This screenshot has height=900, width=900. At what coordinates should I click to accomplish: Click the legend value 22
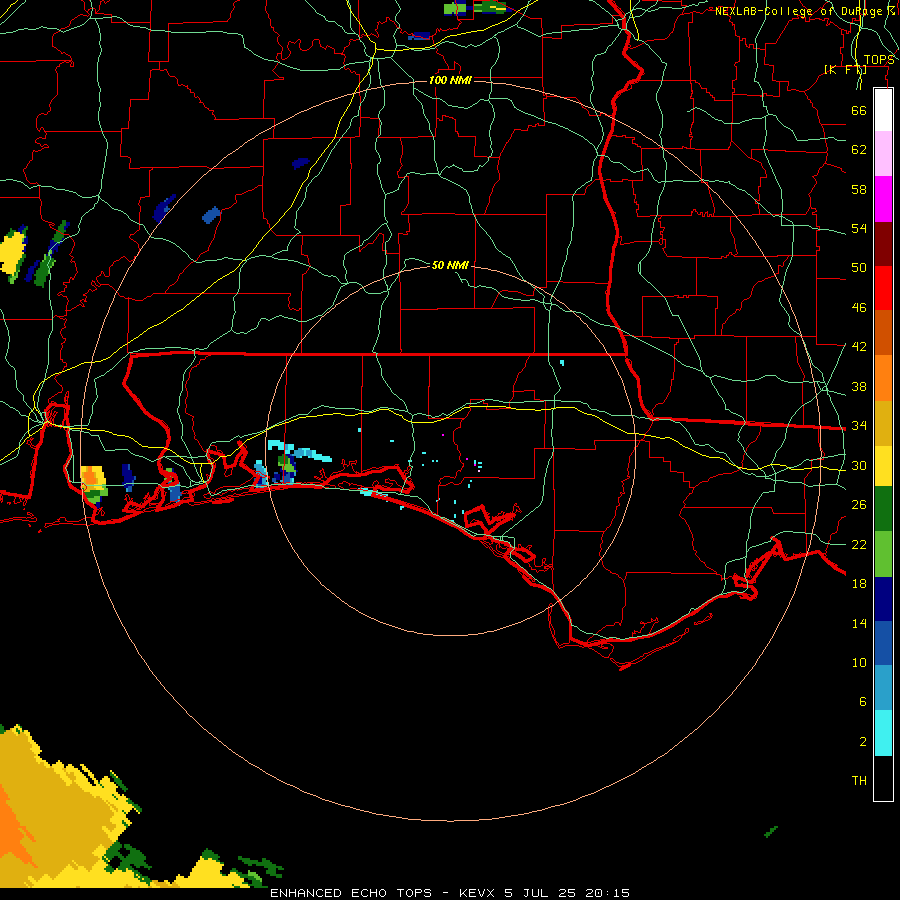coord(859,544)
